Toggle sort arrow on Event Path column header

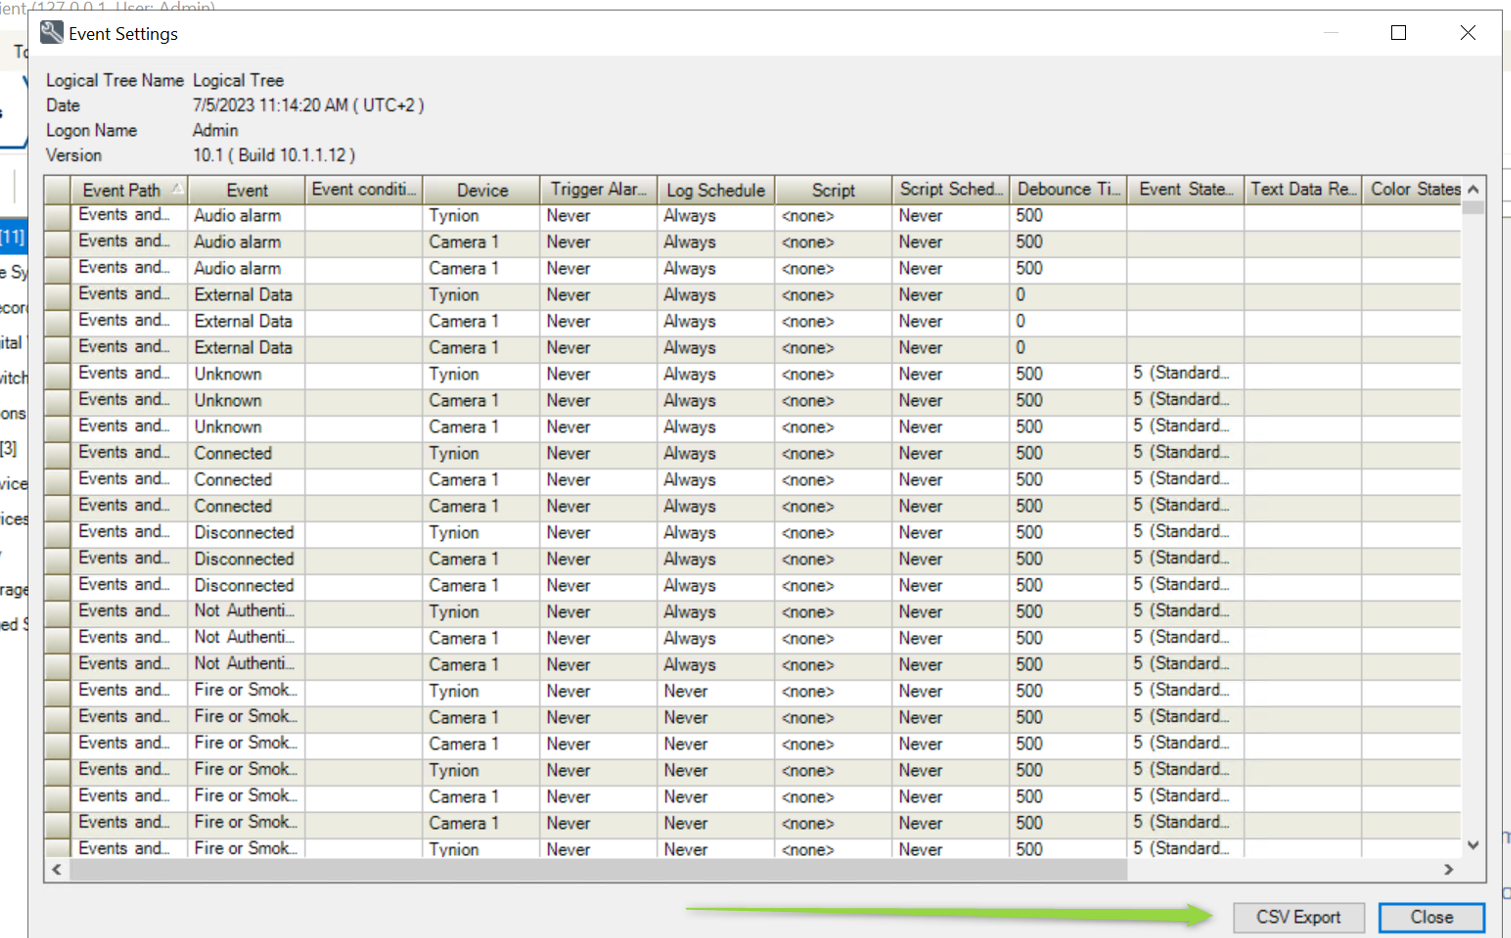click(176, 189)
